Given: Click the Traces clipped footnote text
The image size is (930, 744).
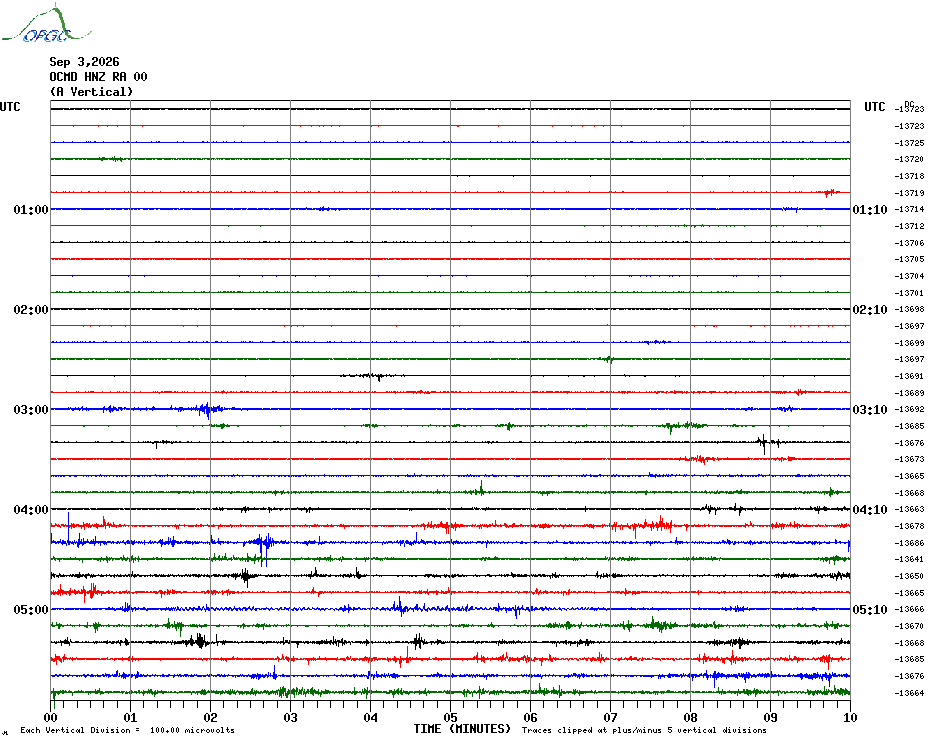Looking at the screenshot, I should [644, 730].
